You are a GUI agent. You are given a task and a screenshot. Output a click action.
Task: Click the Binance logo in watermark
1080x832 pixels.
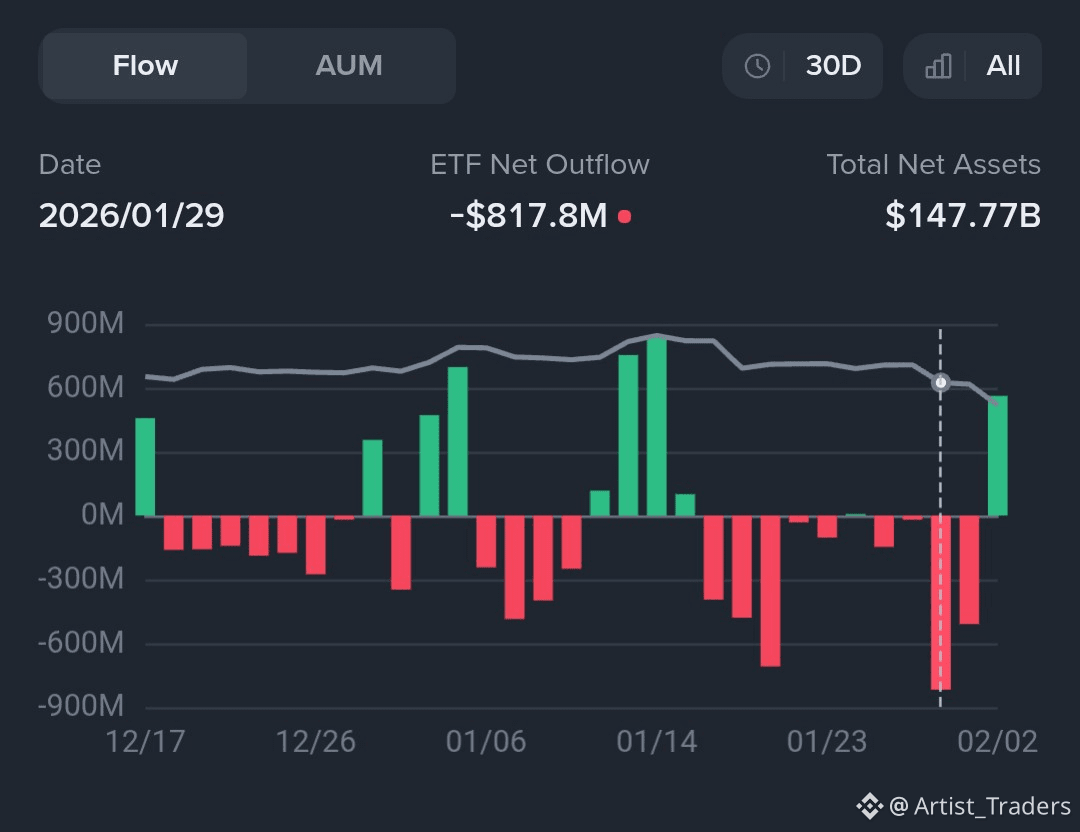tap(867, 805)
